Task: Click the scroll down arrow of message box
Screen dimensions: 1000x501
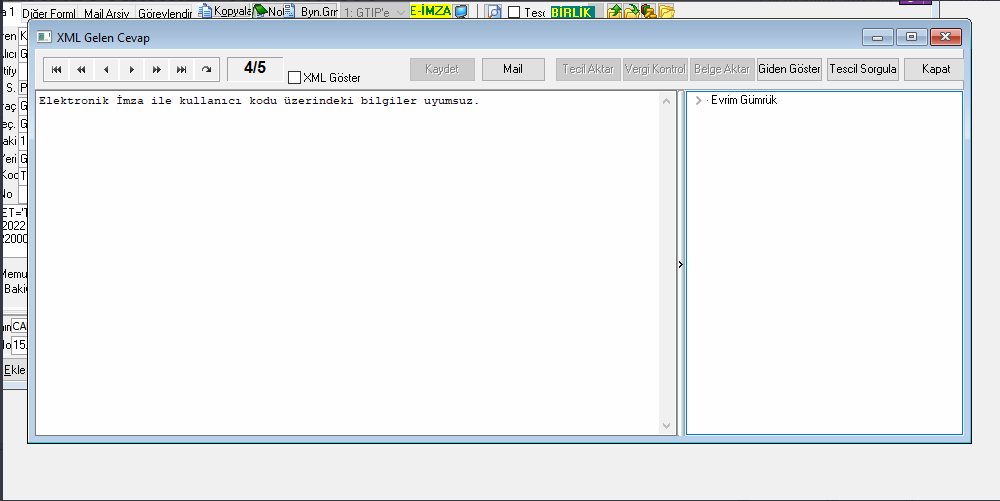Action: (x=666, y=426)
